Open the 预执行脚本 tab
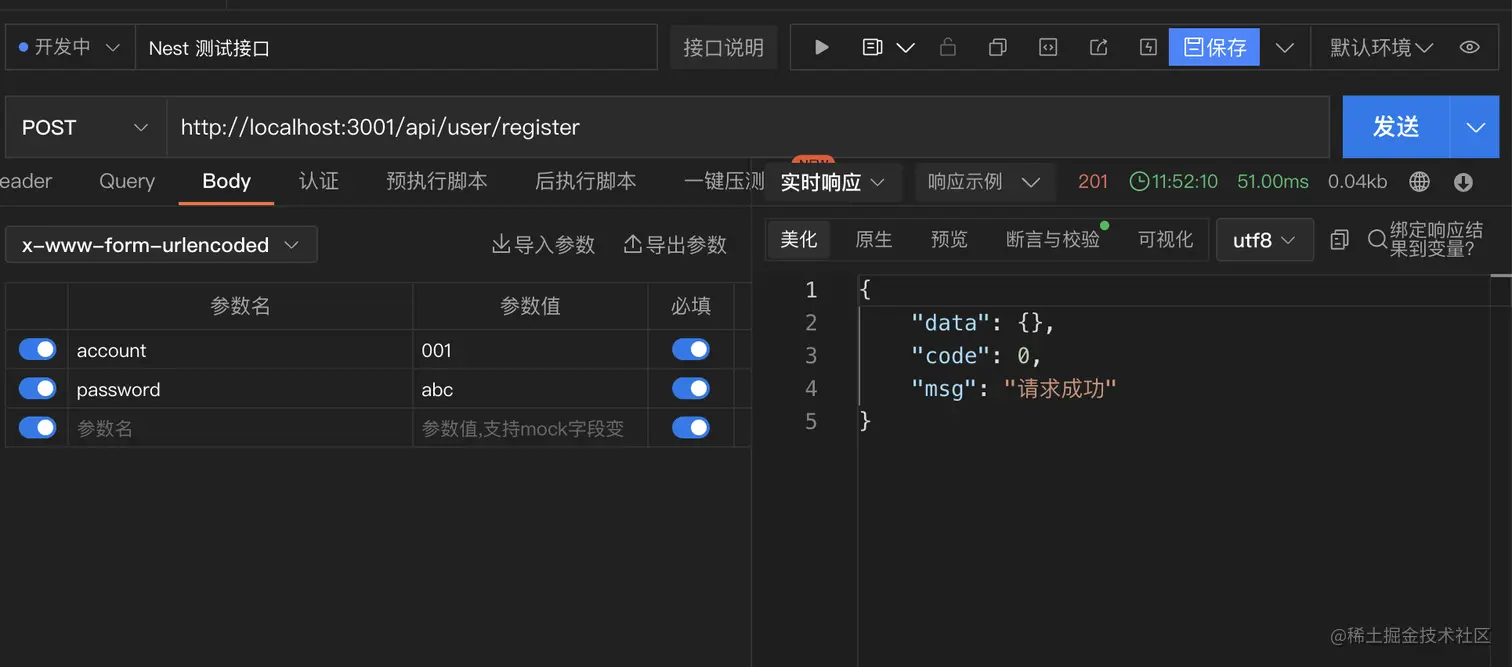This screenshot has width=1512, height=667. (x=437, y=181)
